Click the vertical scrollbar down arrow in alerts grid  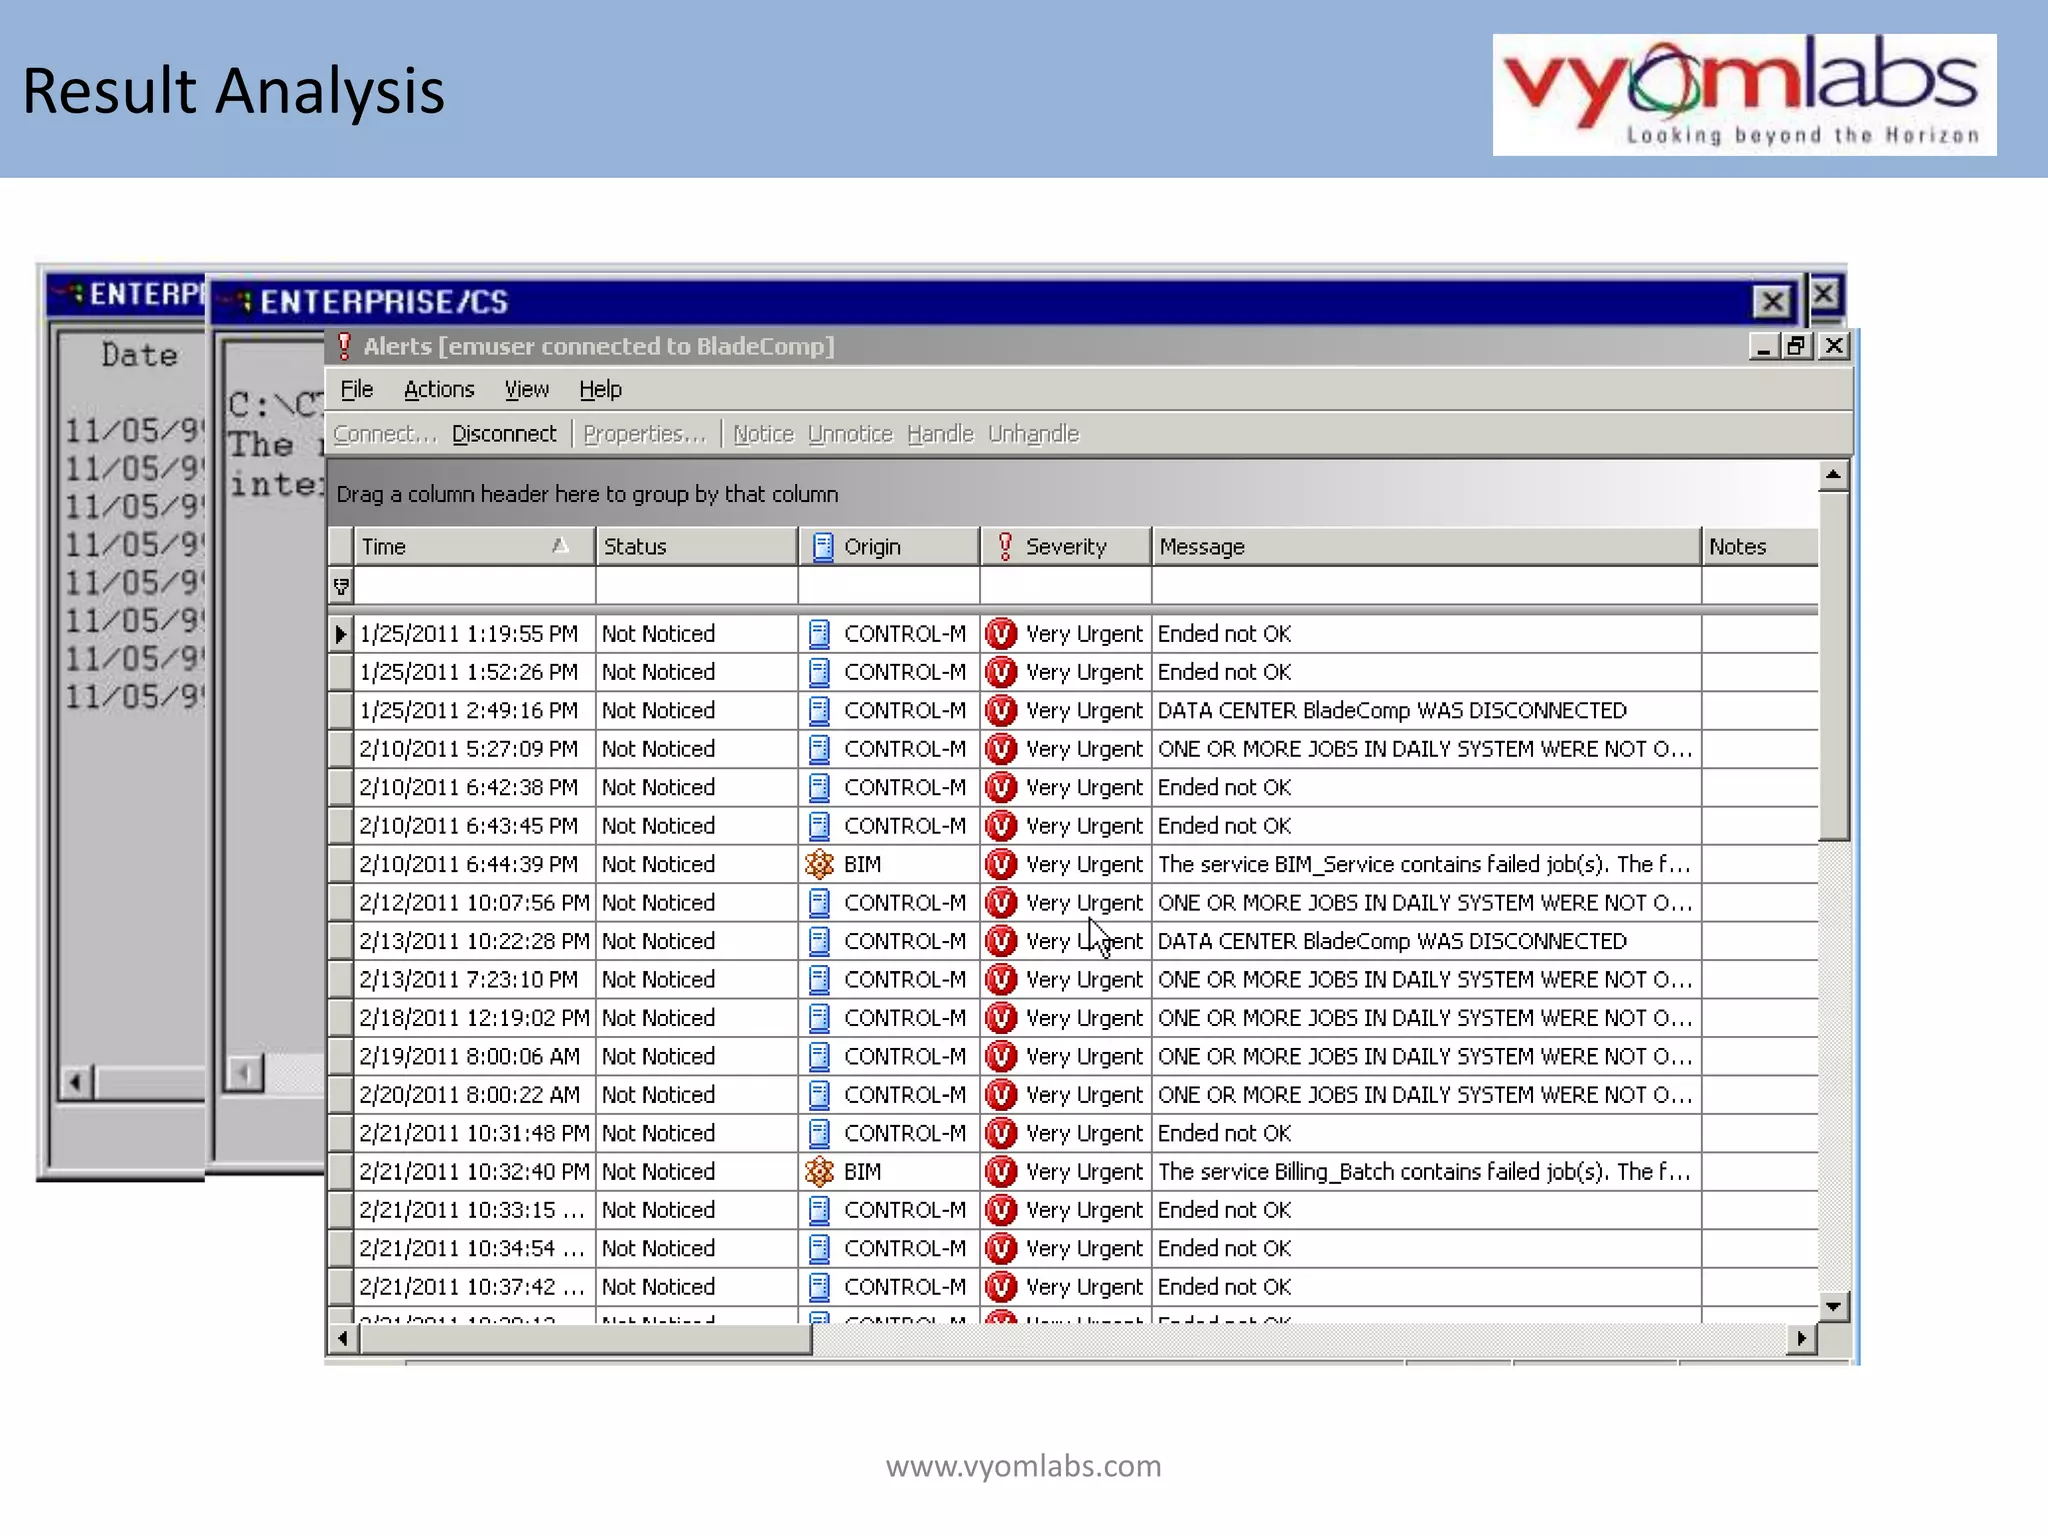(1833, 1305)
